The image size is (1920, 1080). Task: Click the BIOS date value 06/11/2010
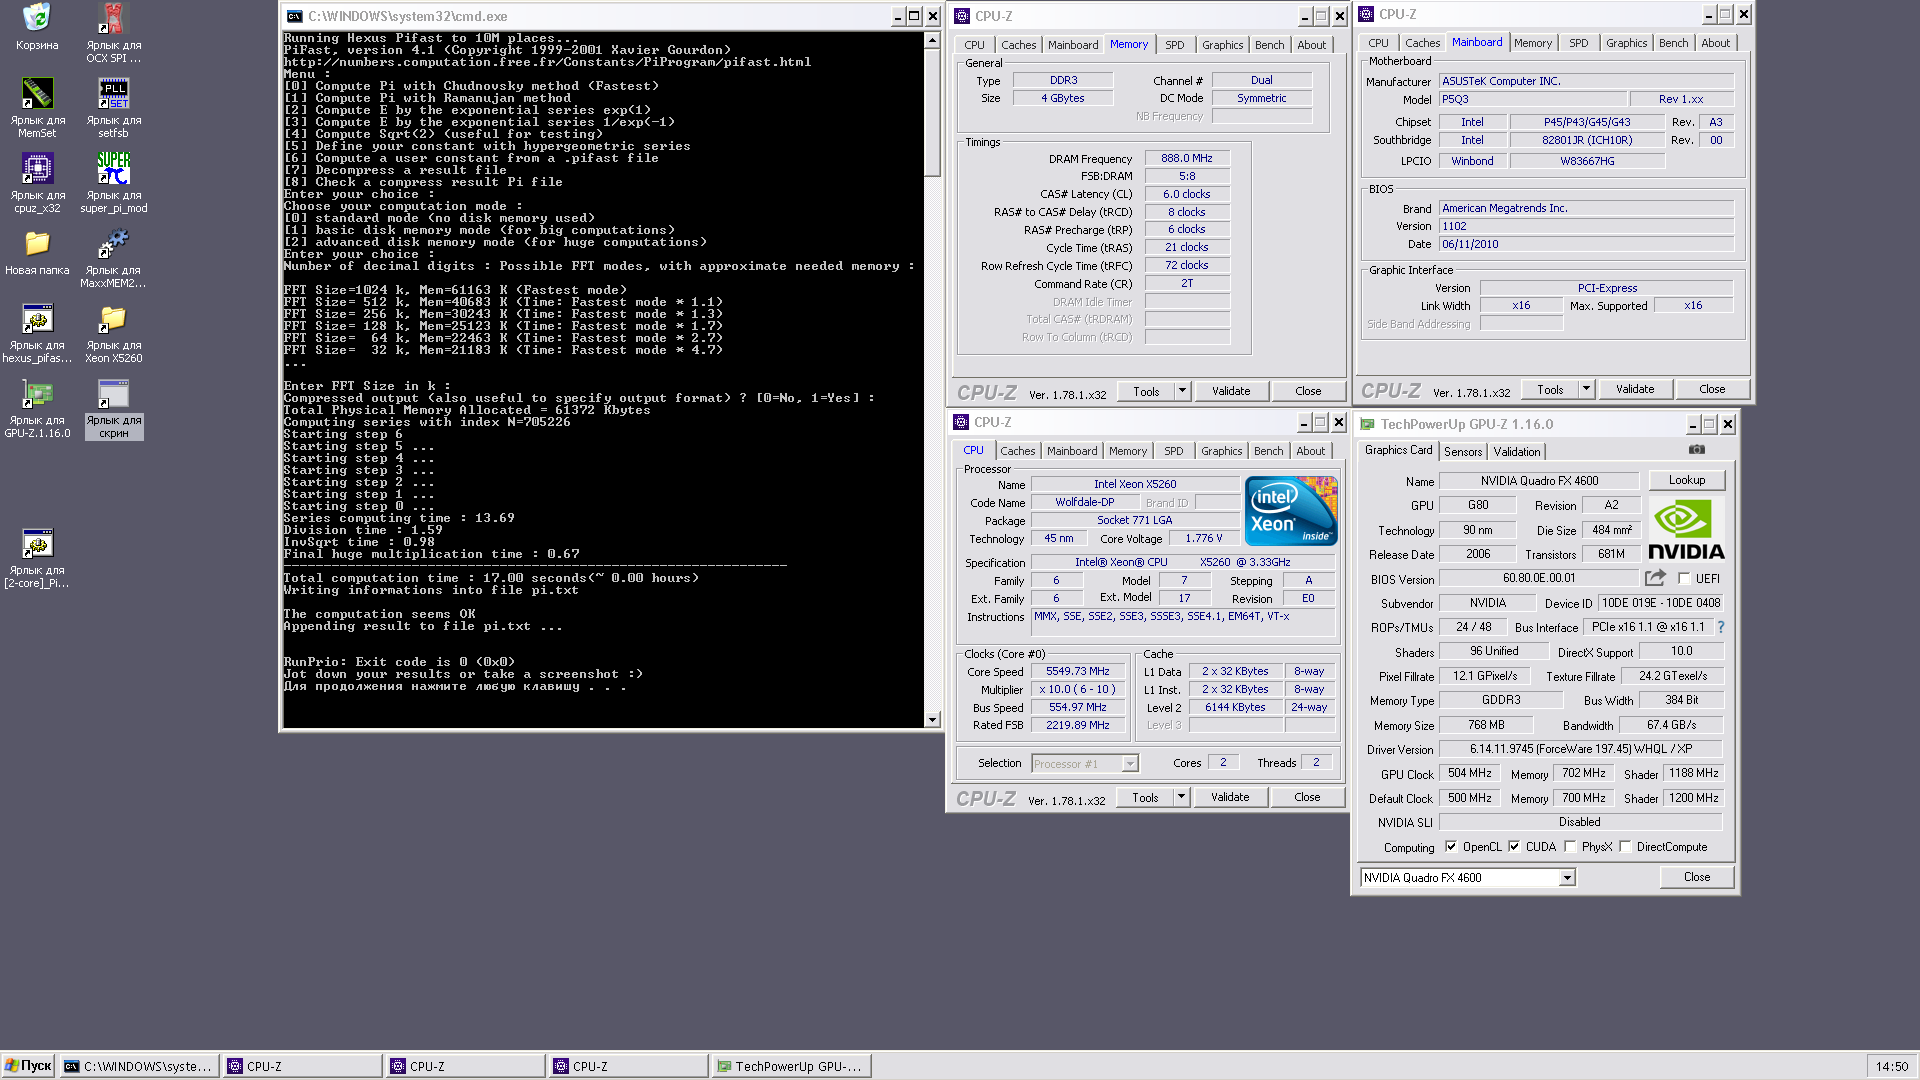[x=1585, y=244]
